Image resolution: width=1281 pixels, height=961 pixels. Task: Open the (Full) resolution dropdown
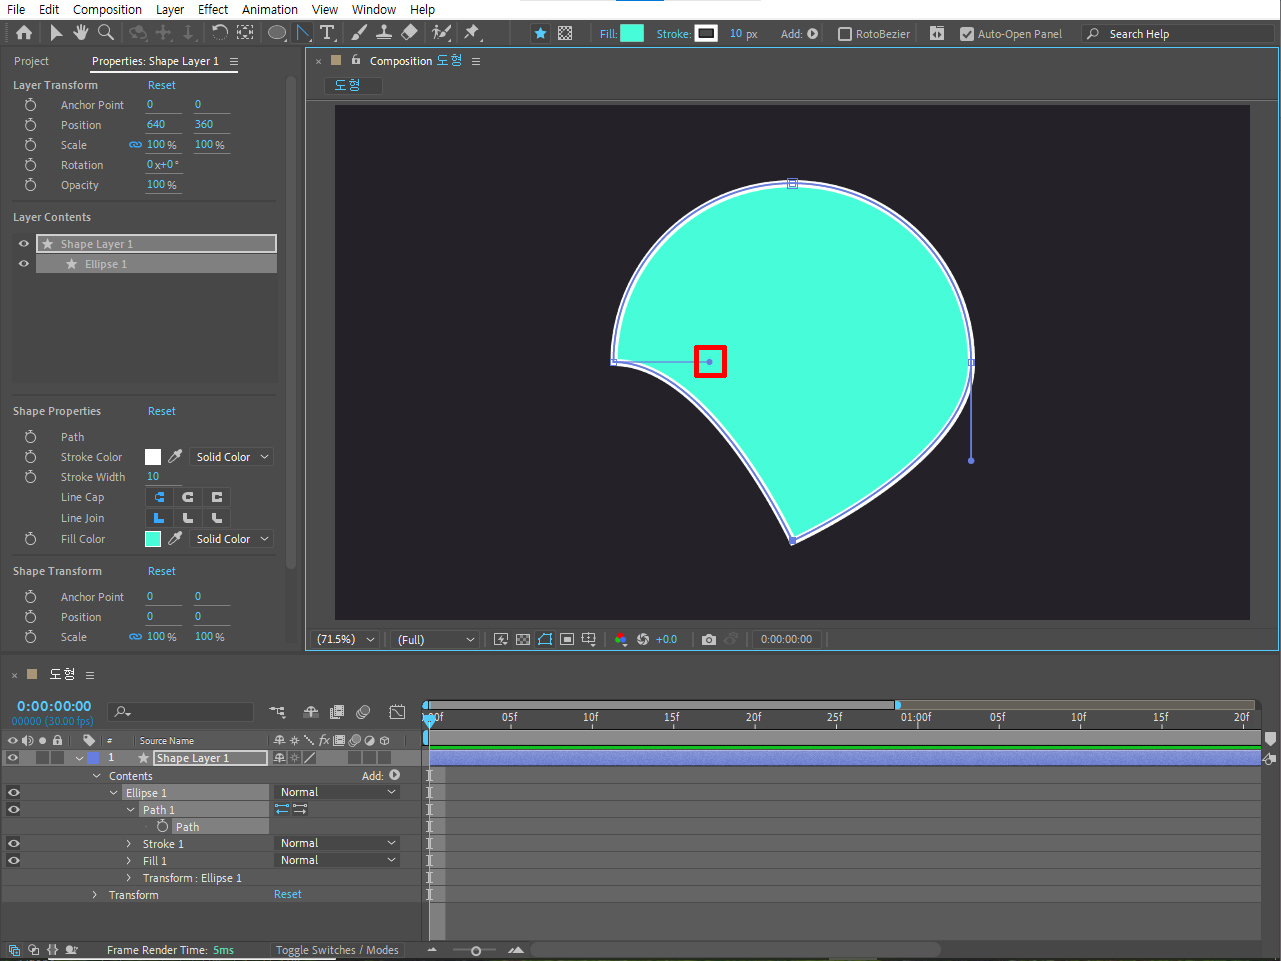[436, 639]
